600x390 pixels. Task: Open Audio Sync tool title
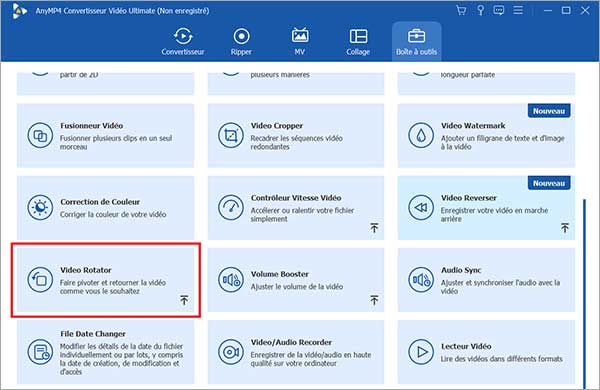coord(461,270)
